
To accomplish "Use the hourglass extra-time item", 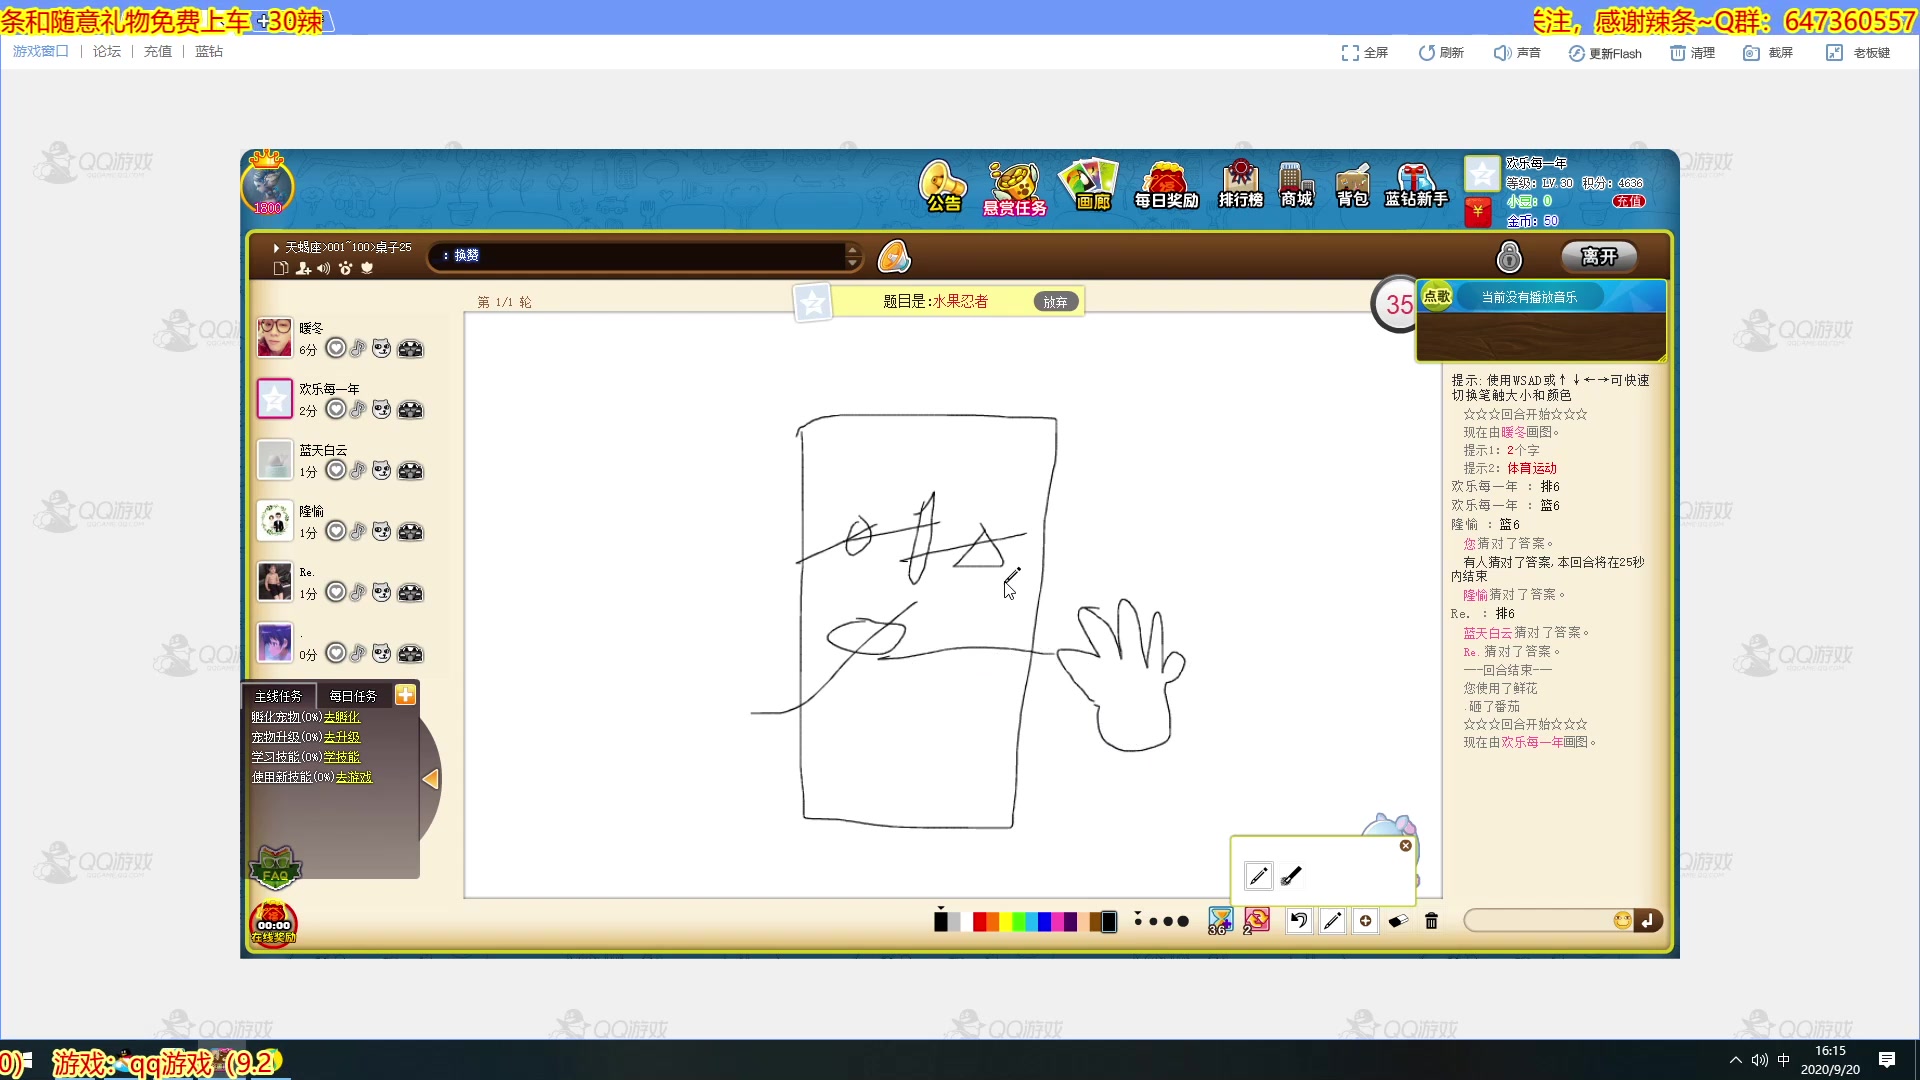I will (x=1220, y=920).
